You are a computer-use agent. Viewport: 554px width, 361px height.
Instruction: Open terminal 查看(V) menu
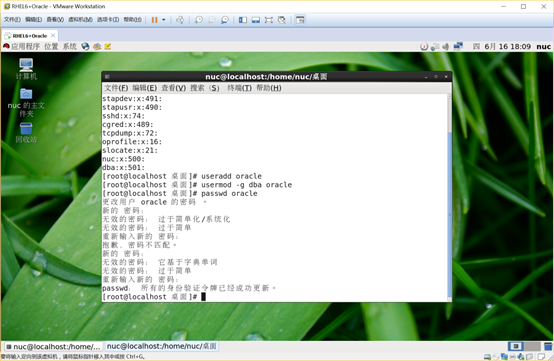[174, 88]
